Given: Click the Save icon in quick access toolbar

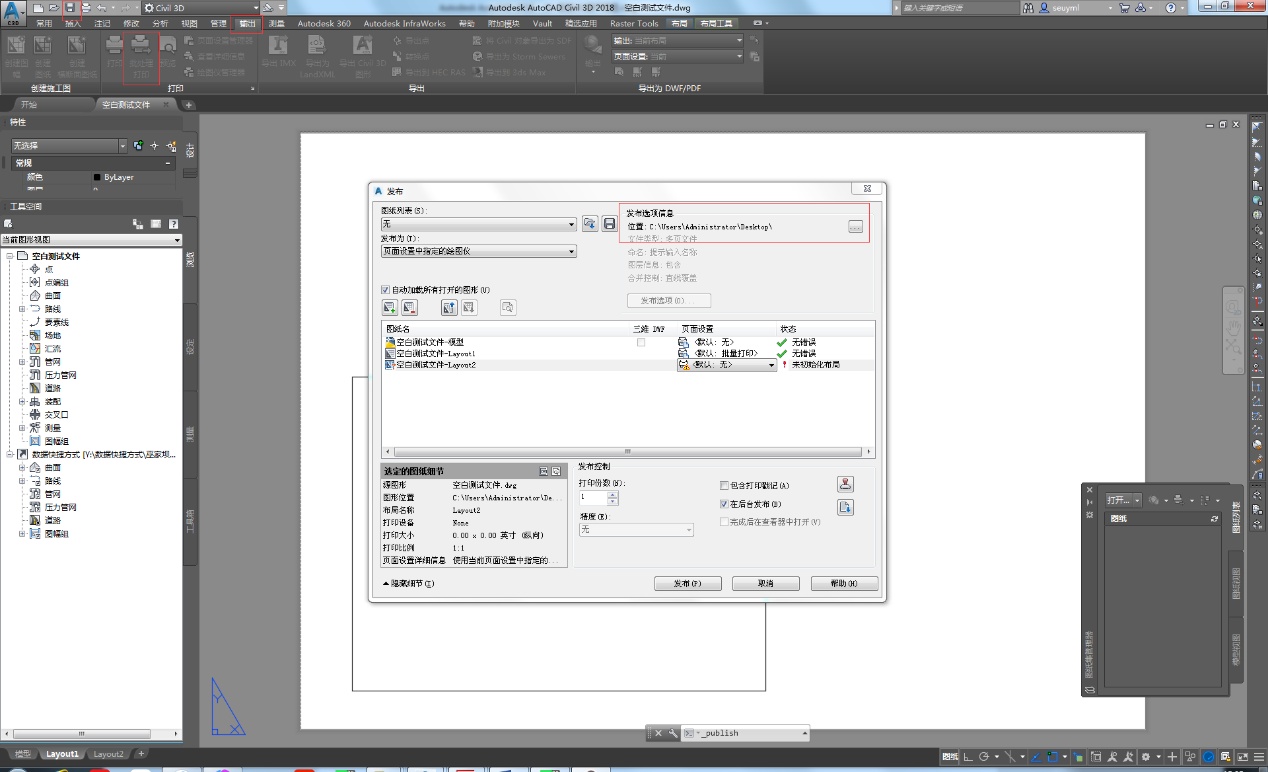Looking at the screenshot, I should pyautogui.click(x=70, y=7).
